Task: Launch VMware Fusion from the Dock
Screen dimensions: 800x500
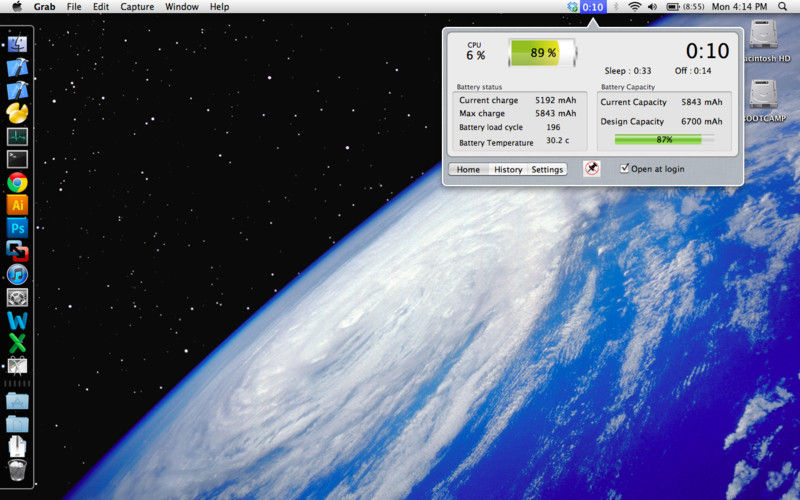Action: click(x=17, y=251)
